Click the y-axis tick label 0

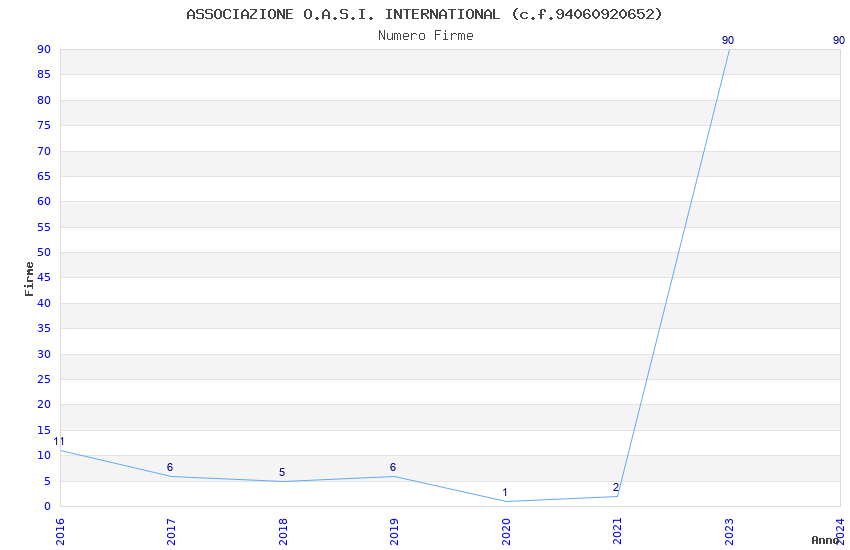click(x=48, y=507)
